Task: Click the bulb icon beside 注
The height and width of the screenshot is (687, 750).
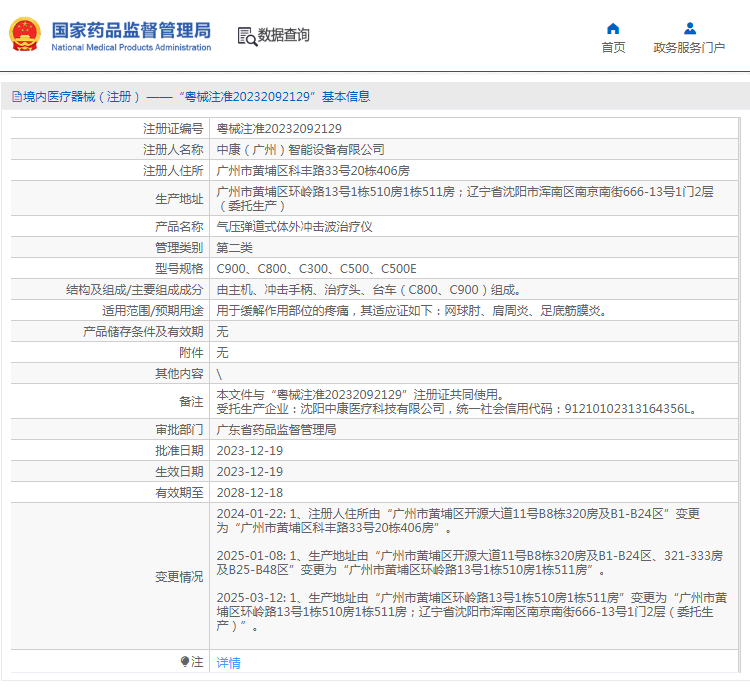Action: point(185,662)
